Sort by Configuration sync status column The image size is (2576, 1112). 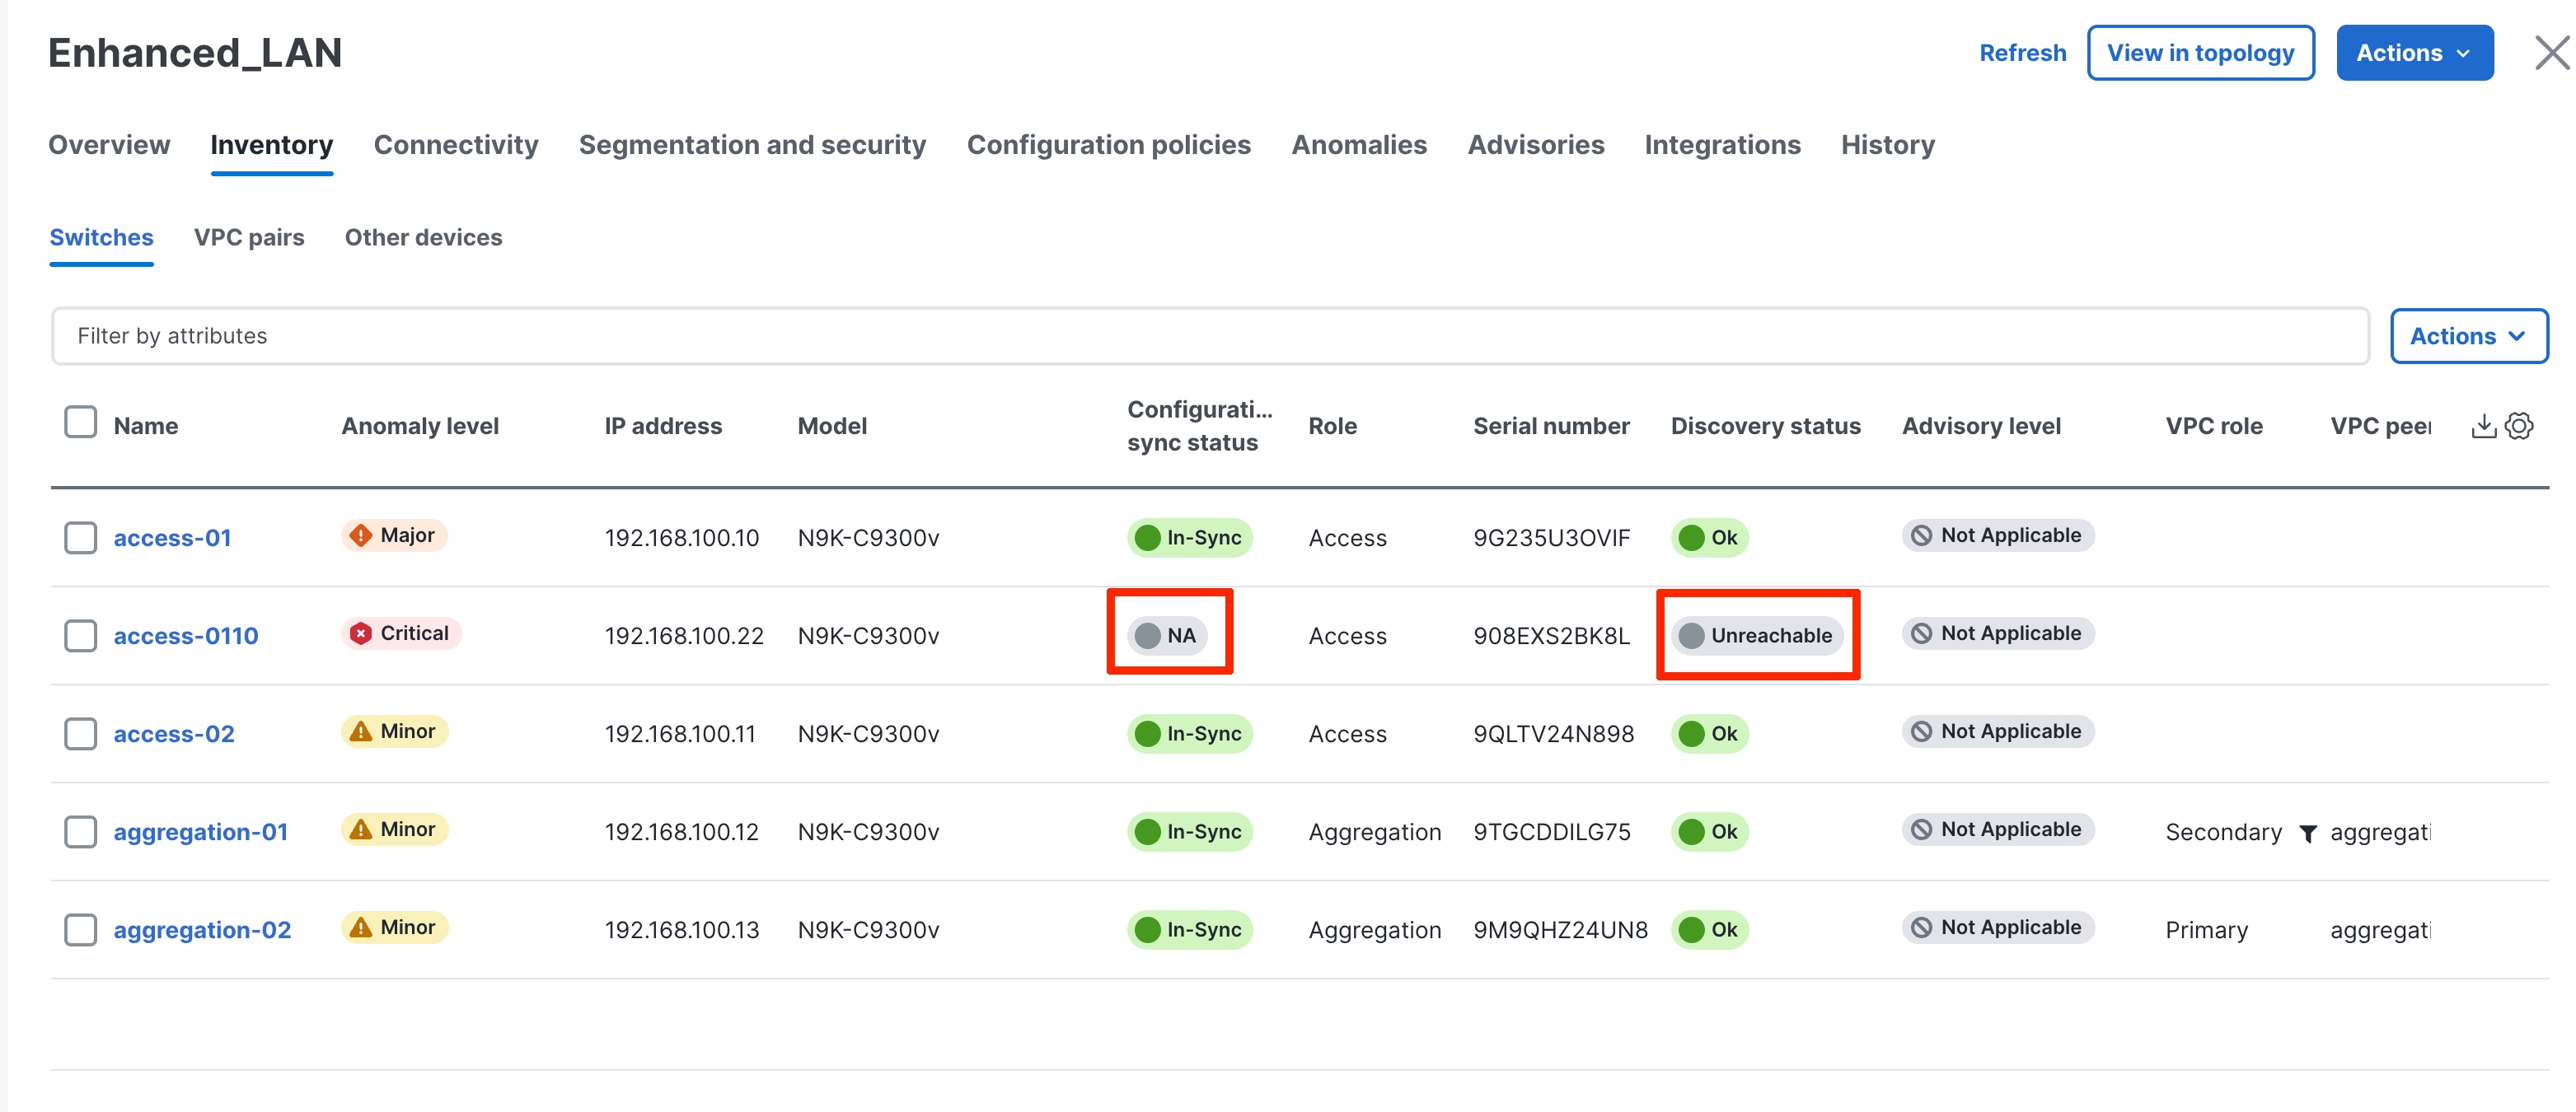point(1198,426)
